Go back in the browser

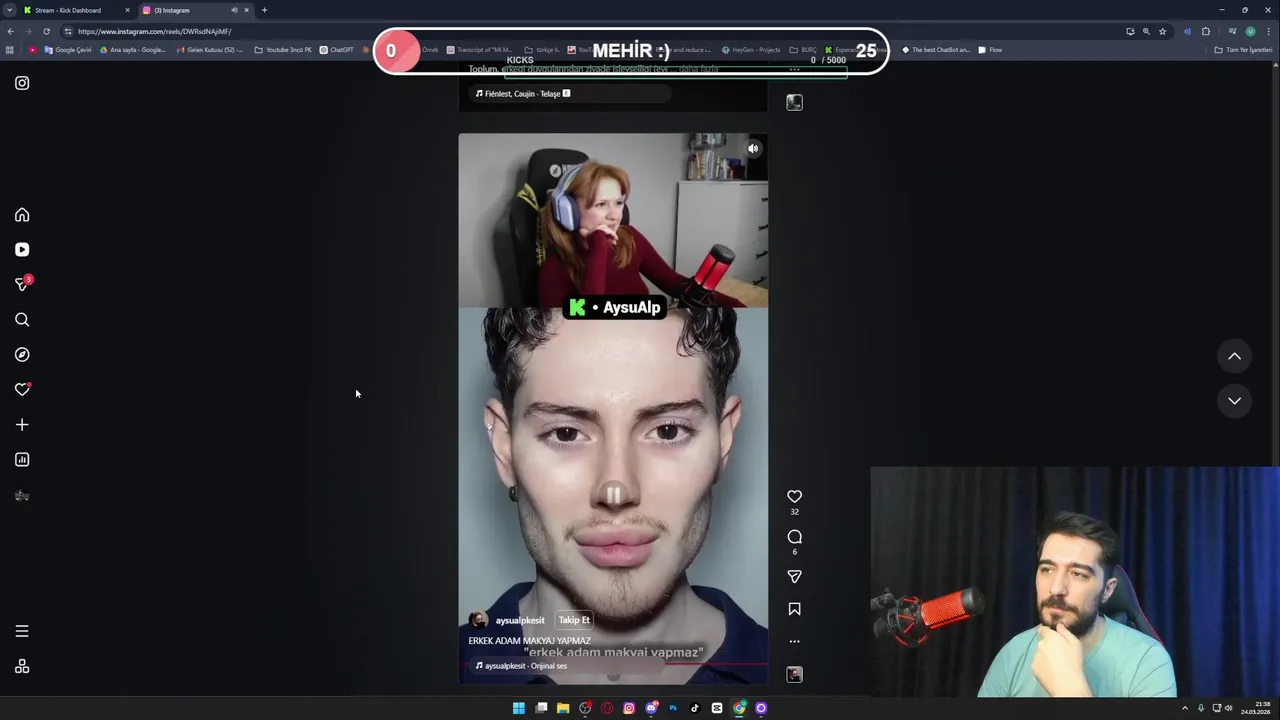click(x=10, y=31)
